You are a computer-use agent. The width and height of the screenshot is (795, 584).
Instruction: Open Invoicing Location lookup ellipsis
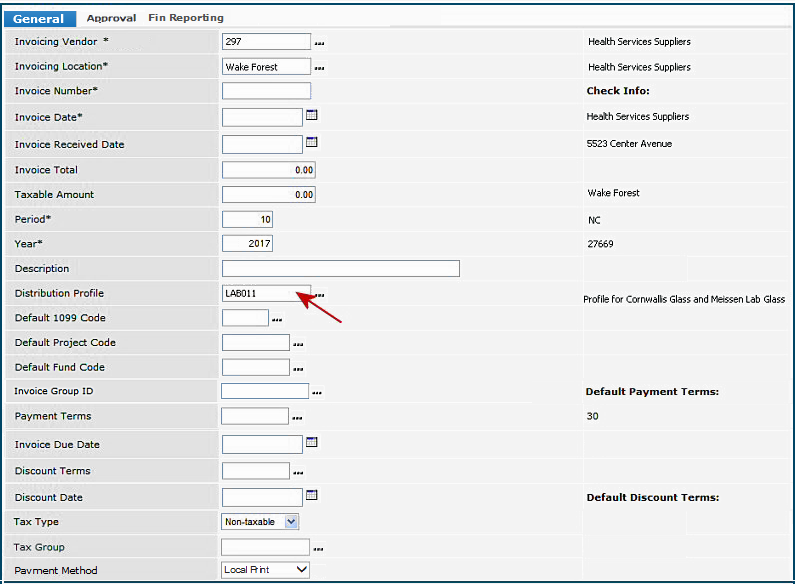tap(320, 69)
